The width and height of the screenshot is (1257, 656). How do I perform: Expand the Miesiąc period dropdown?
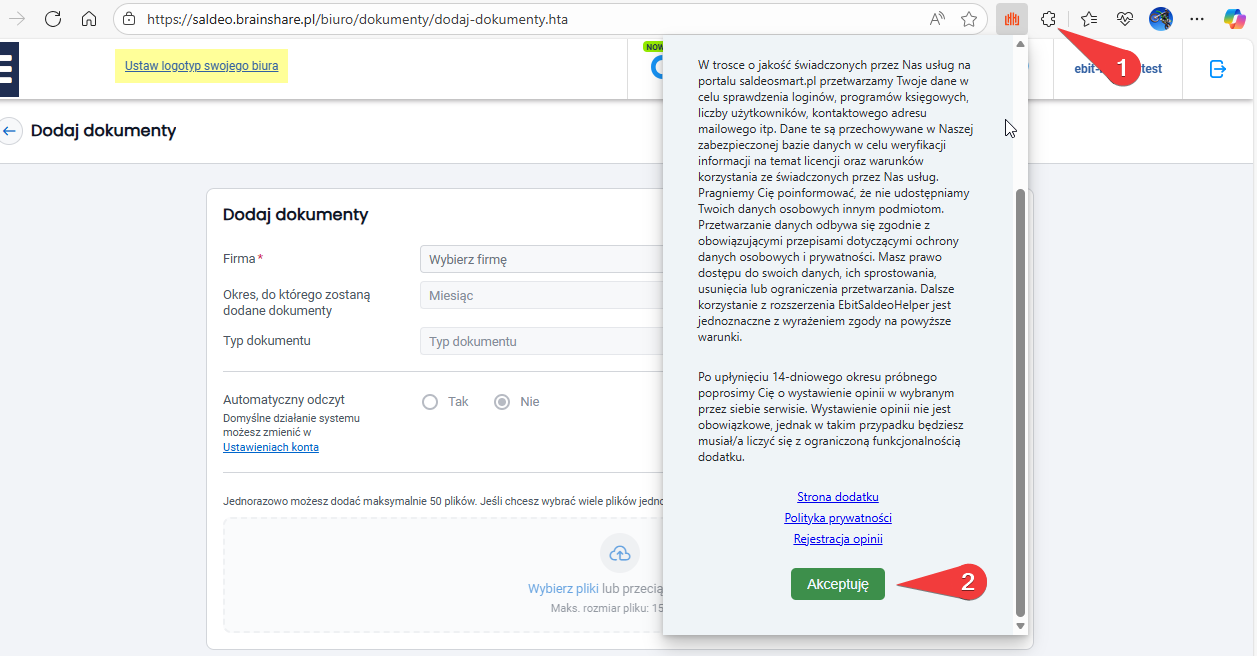click(540, 296)
